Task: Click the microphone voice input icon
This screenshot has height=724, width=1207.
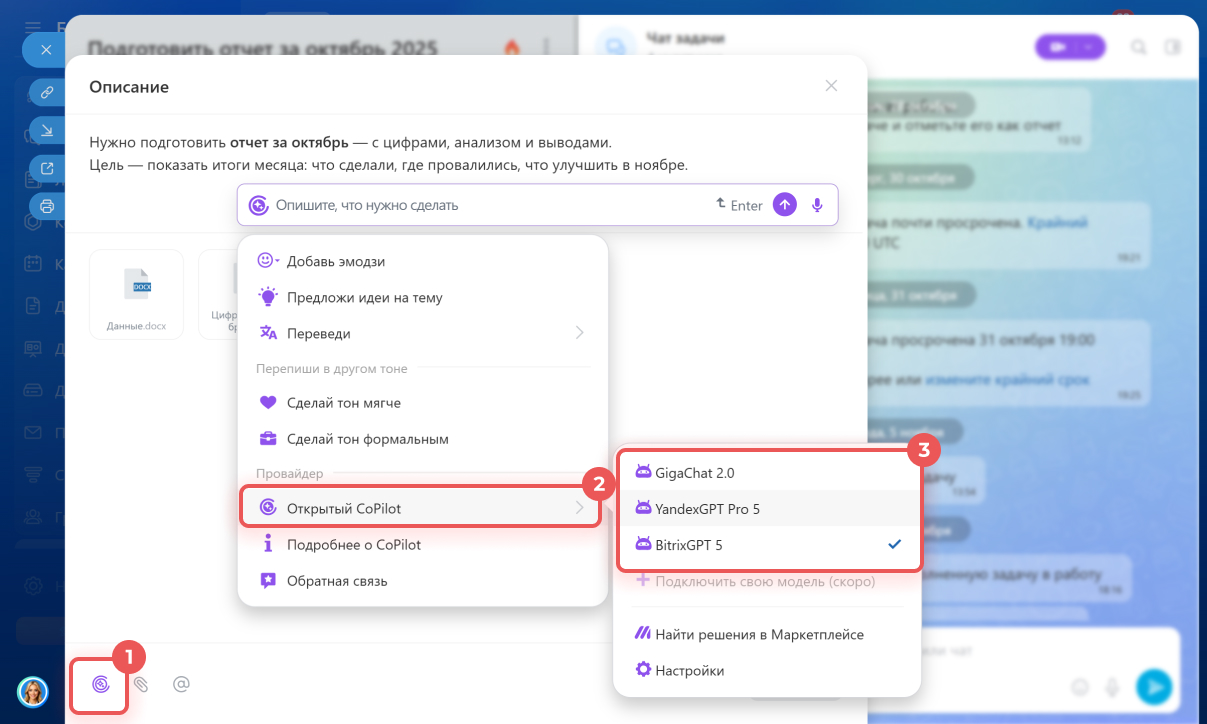Action: point(817,205)
